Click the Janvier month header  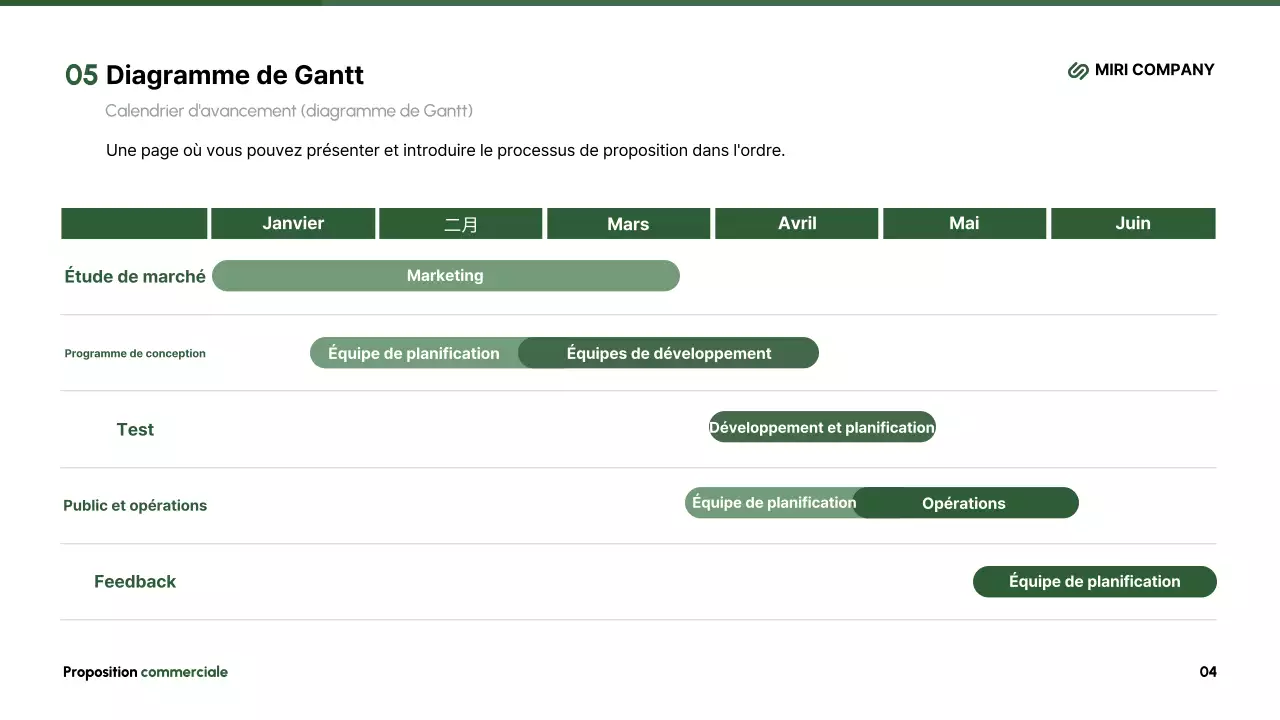(293, 223)
